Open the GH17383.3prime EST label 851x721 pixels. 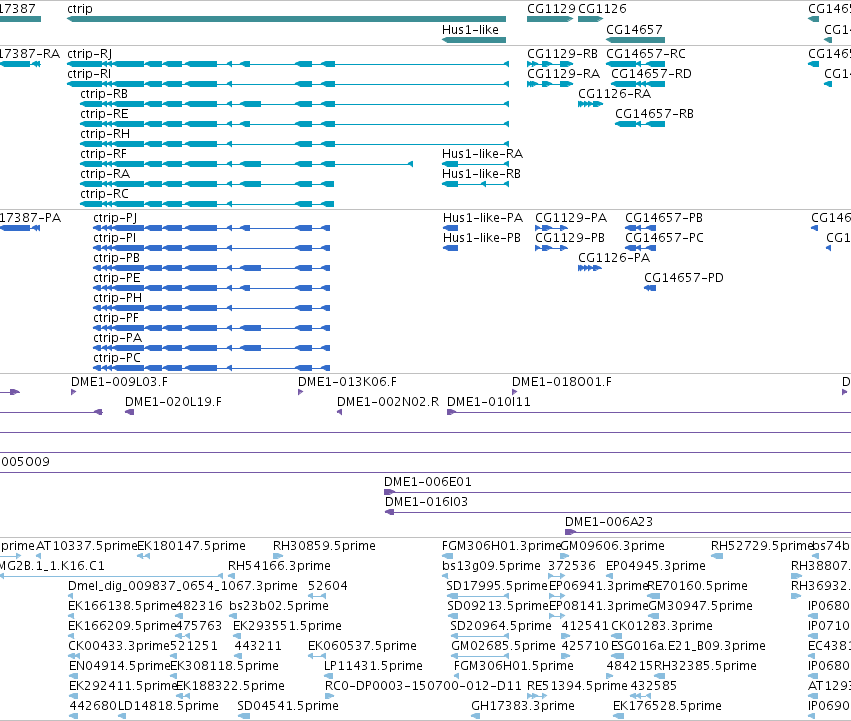click(x=523, y=706)
